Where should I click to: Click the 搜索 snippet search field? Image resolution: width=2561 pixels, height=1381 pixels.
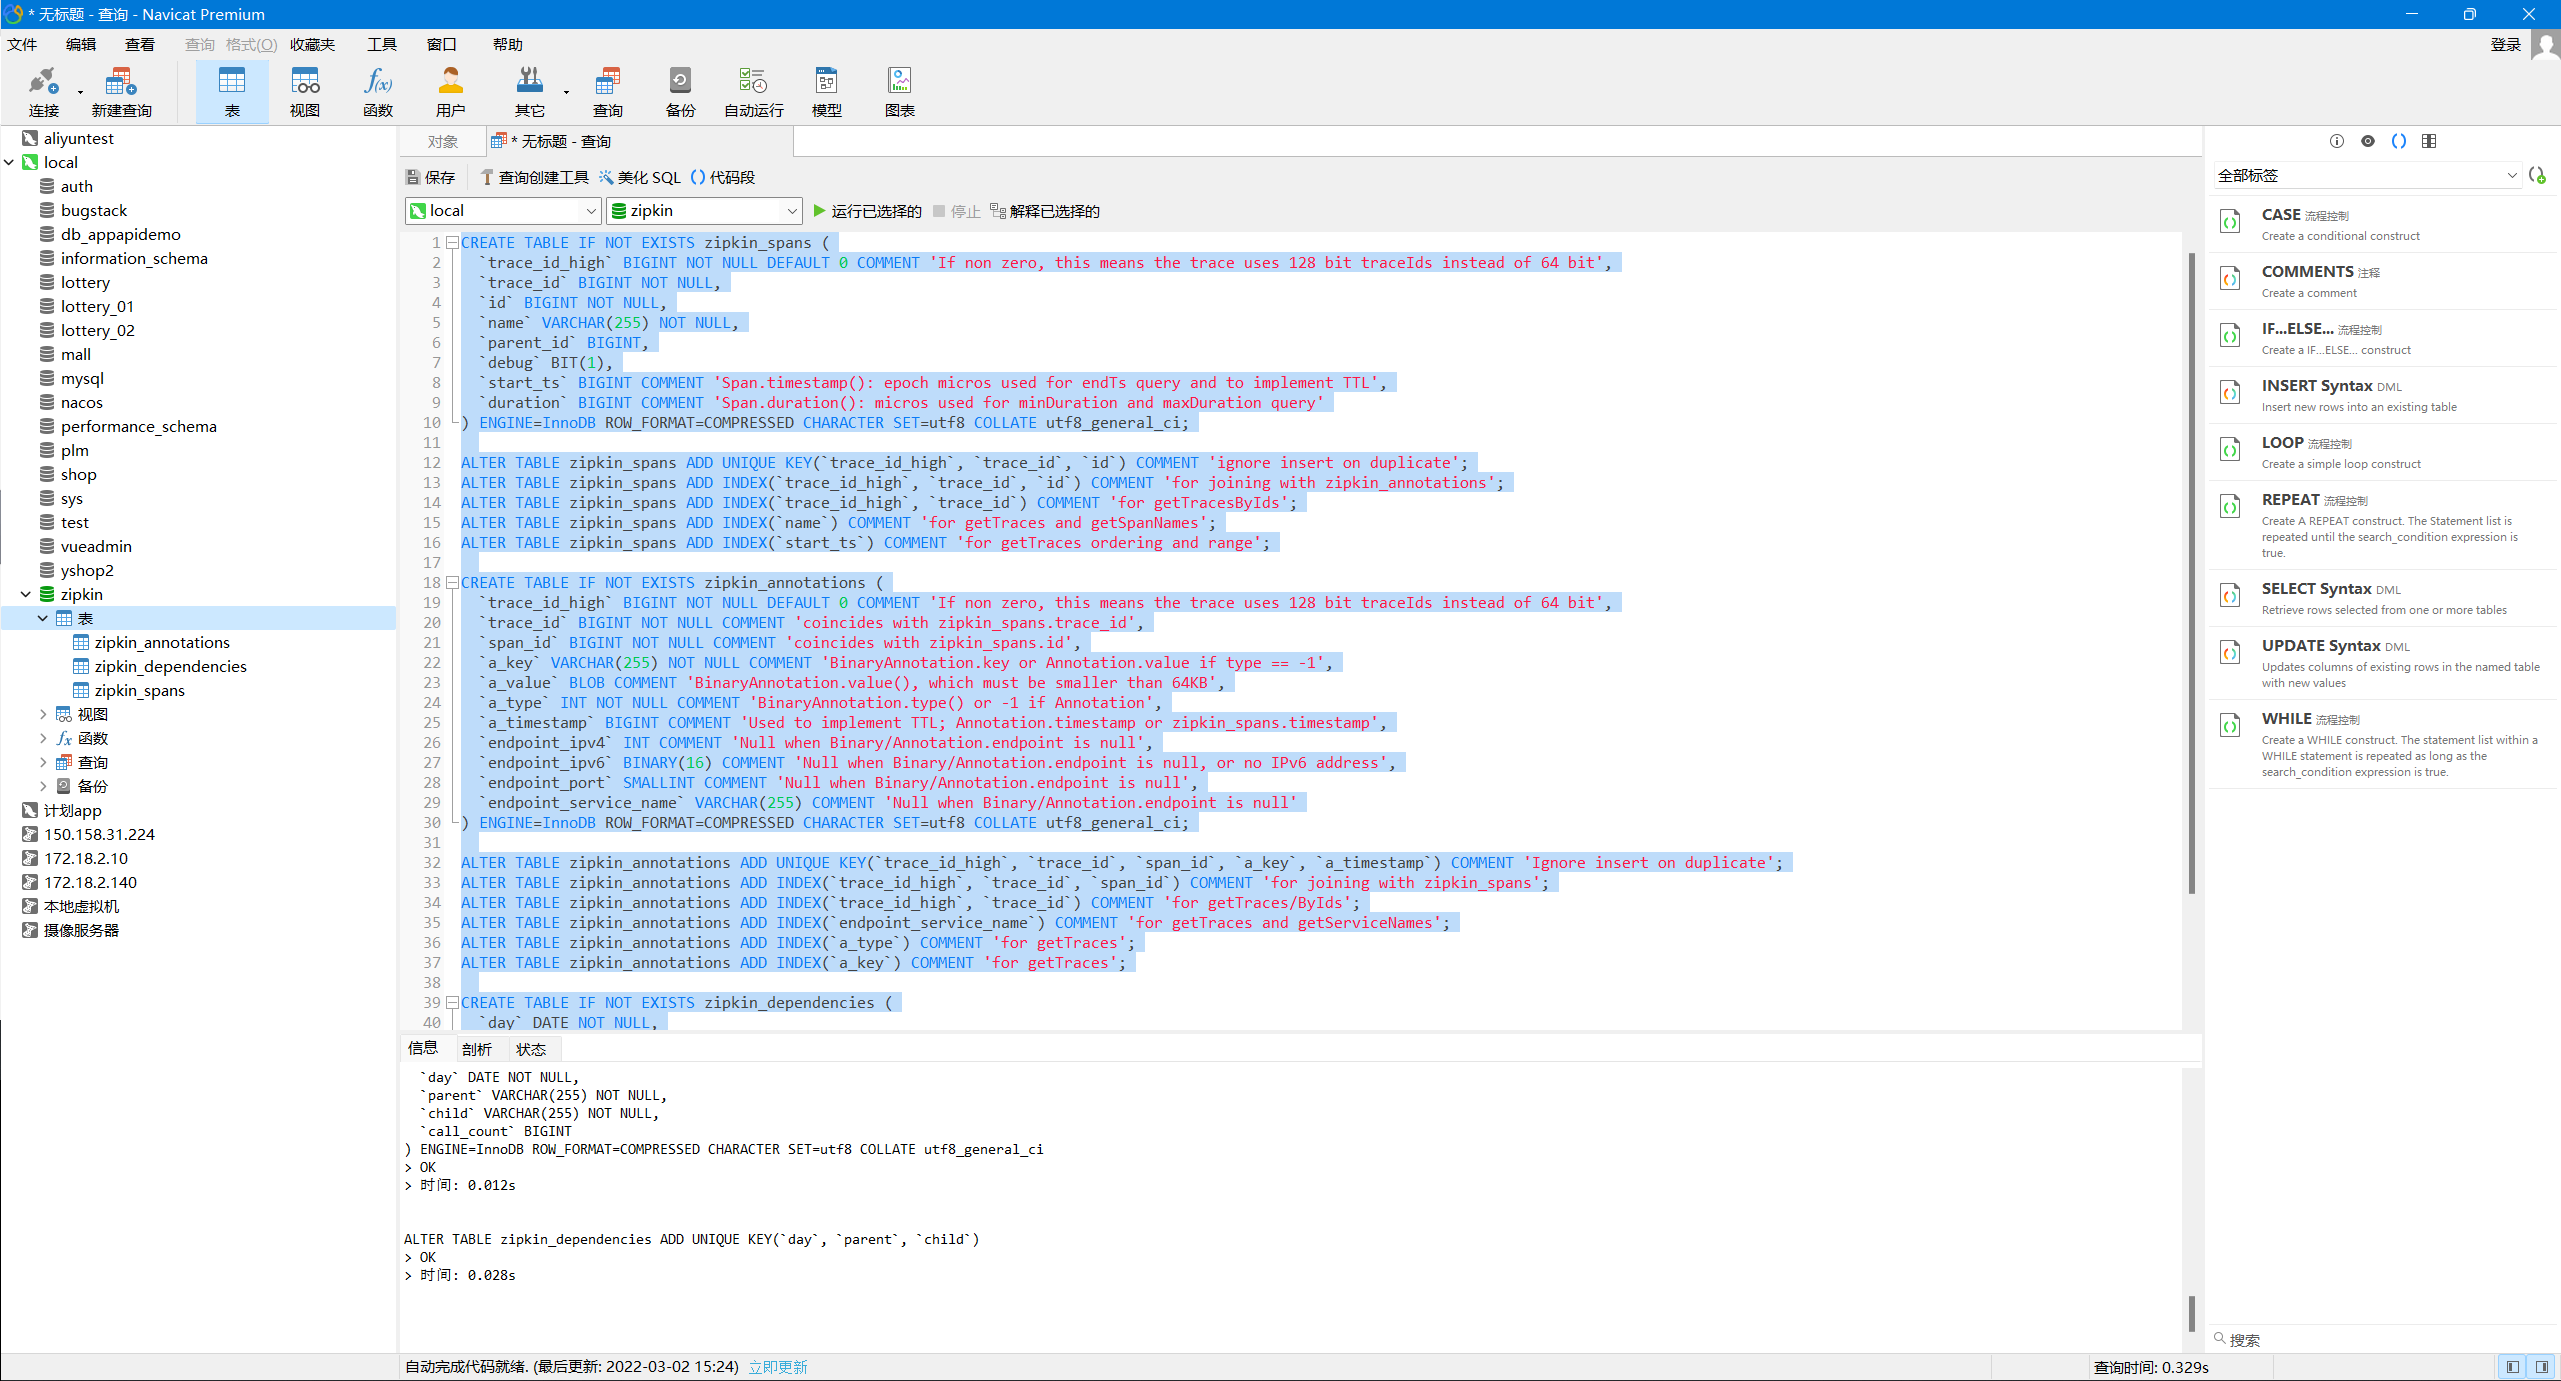2380,1339
